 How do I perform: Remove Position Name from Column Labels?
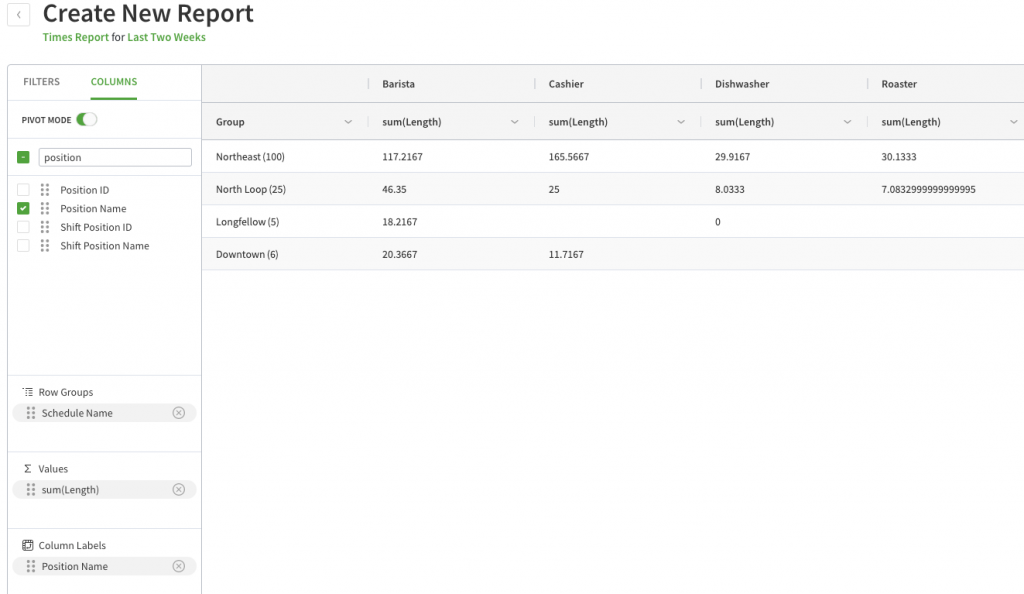click(x=178, y=566)
